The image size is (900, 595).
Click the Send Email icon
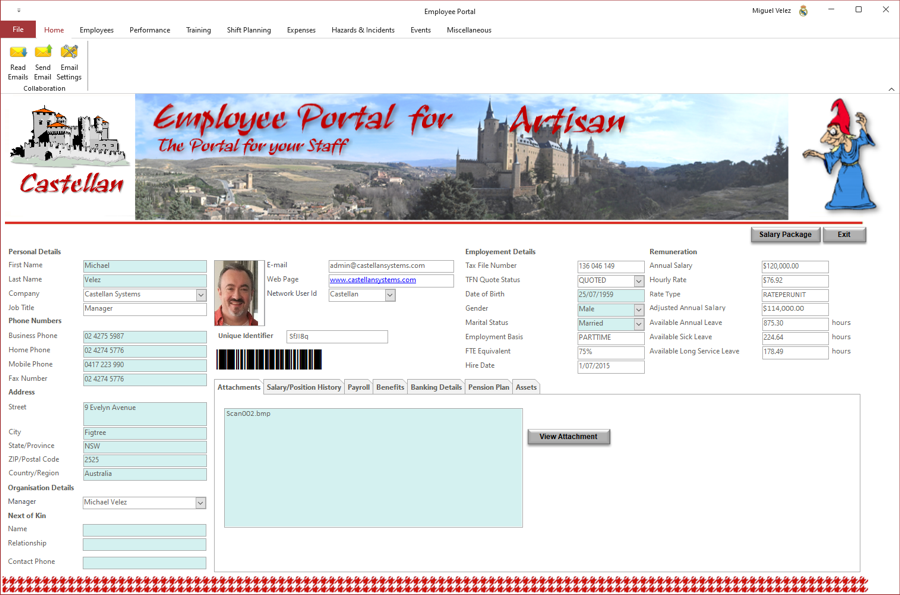(x=43, y=62)
